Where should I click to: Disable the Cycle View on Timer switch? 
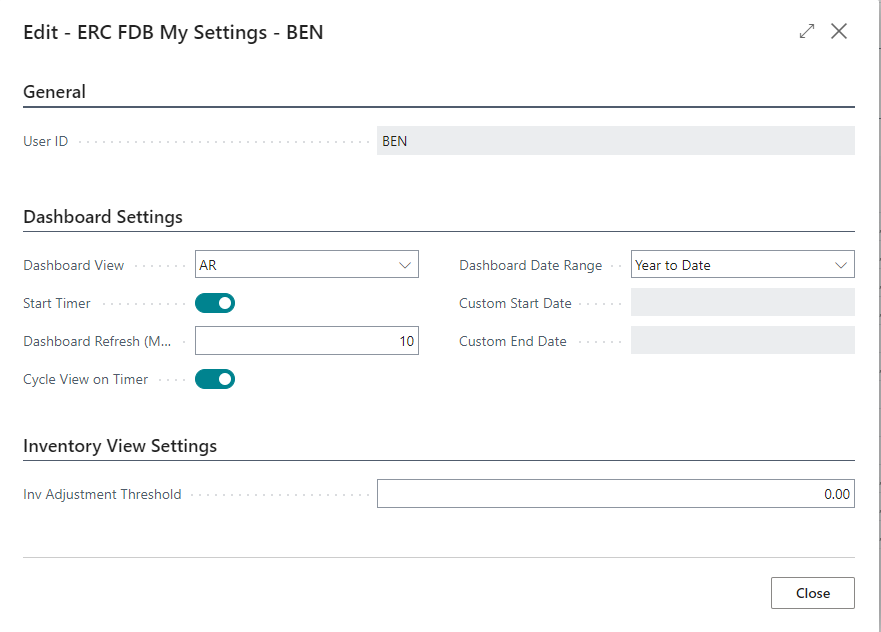click(215, 379)
